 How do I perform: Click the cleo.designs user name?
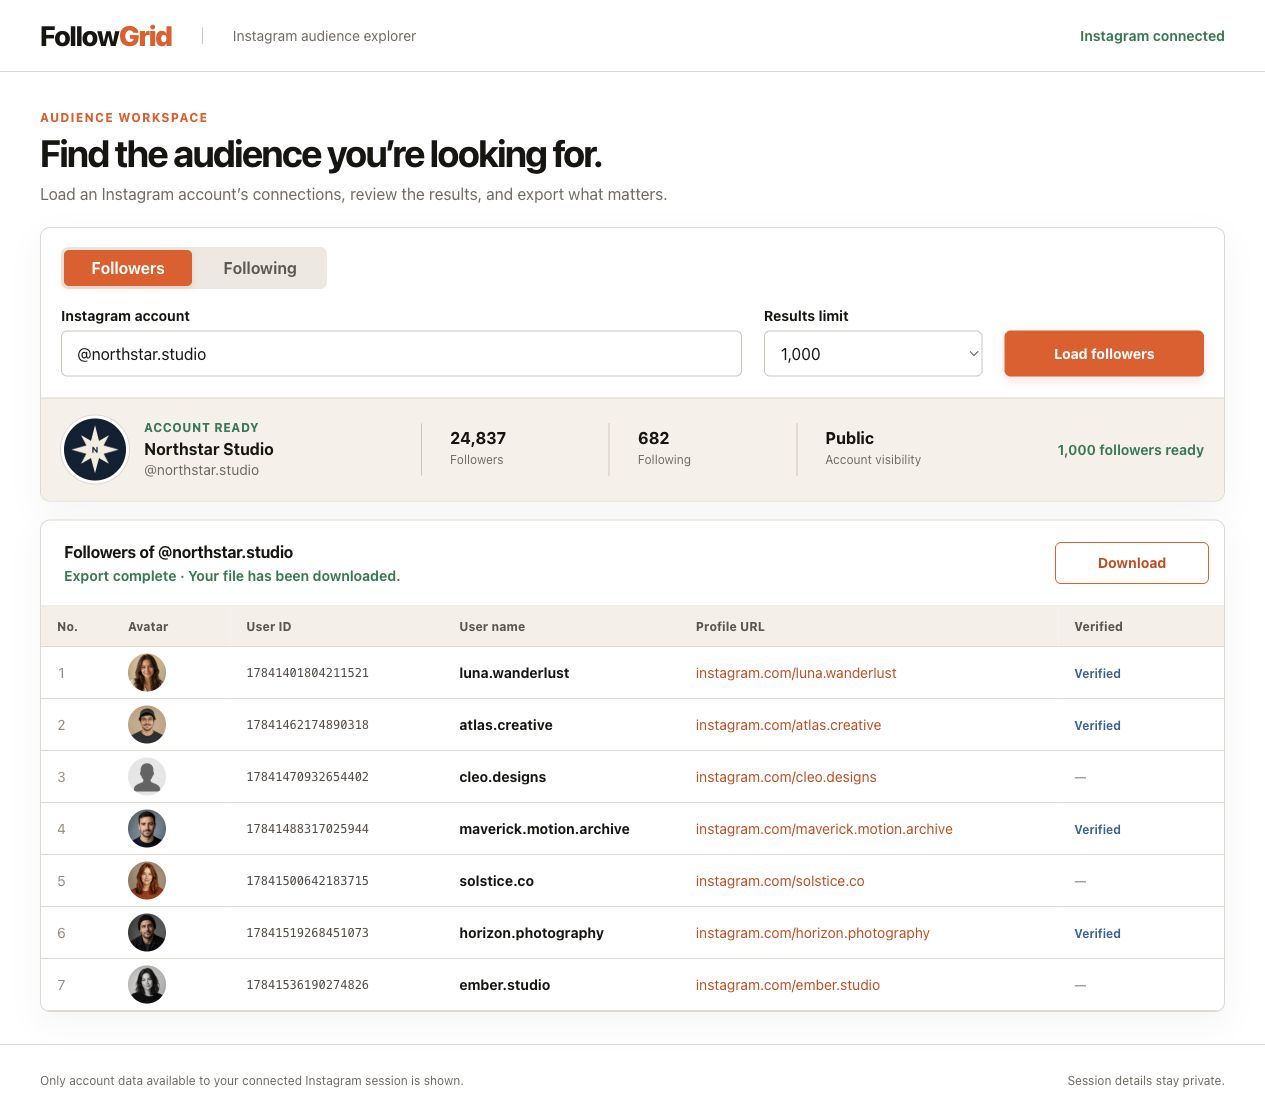pyautogui.click(x=503, y=777)
